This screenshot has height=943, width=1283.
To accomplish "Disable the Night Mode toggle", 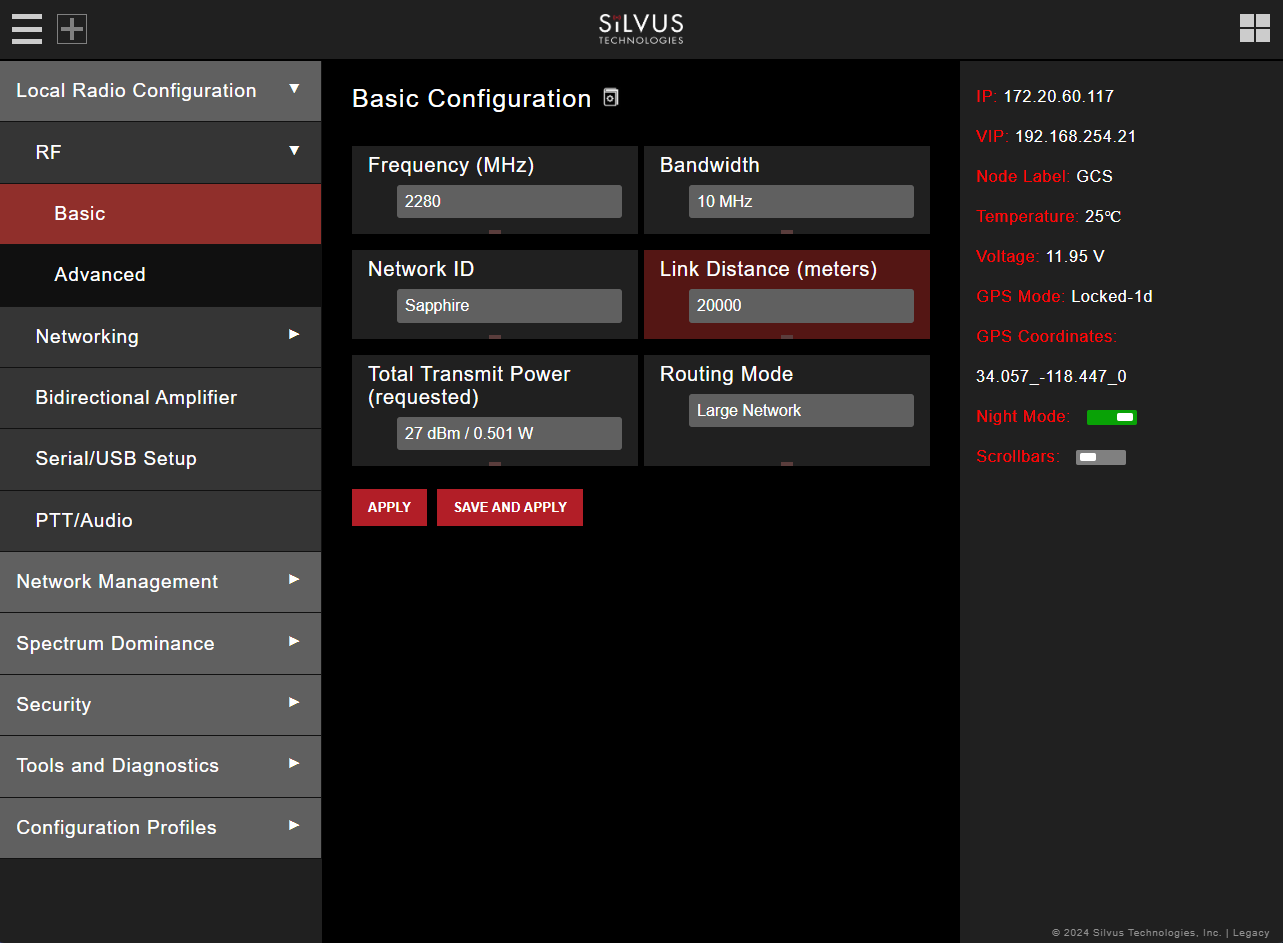I will 1112,417.
